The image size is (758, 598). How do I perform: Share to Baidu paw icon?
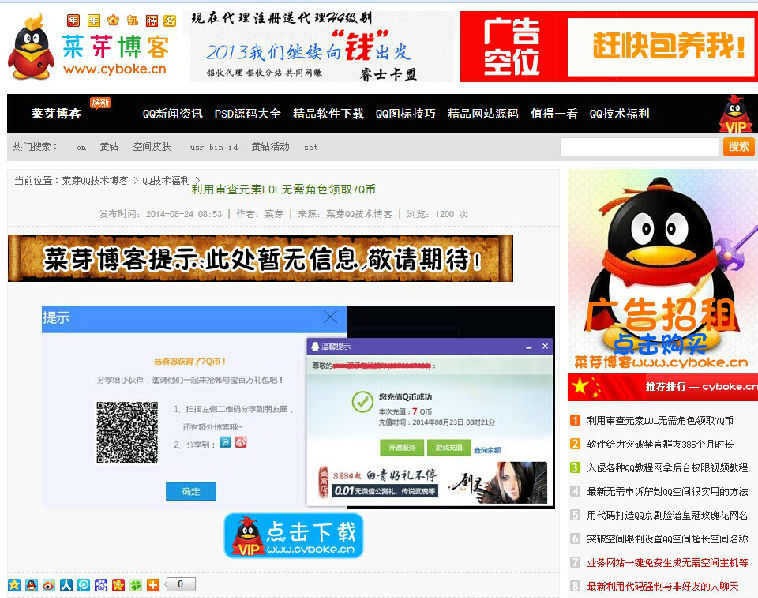(x=101, y=585)
